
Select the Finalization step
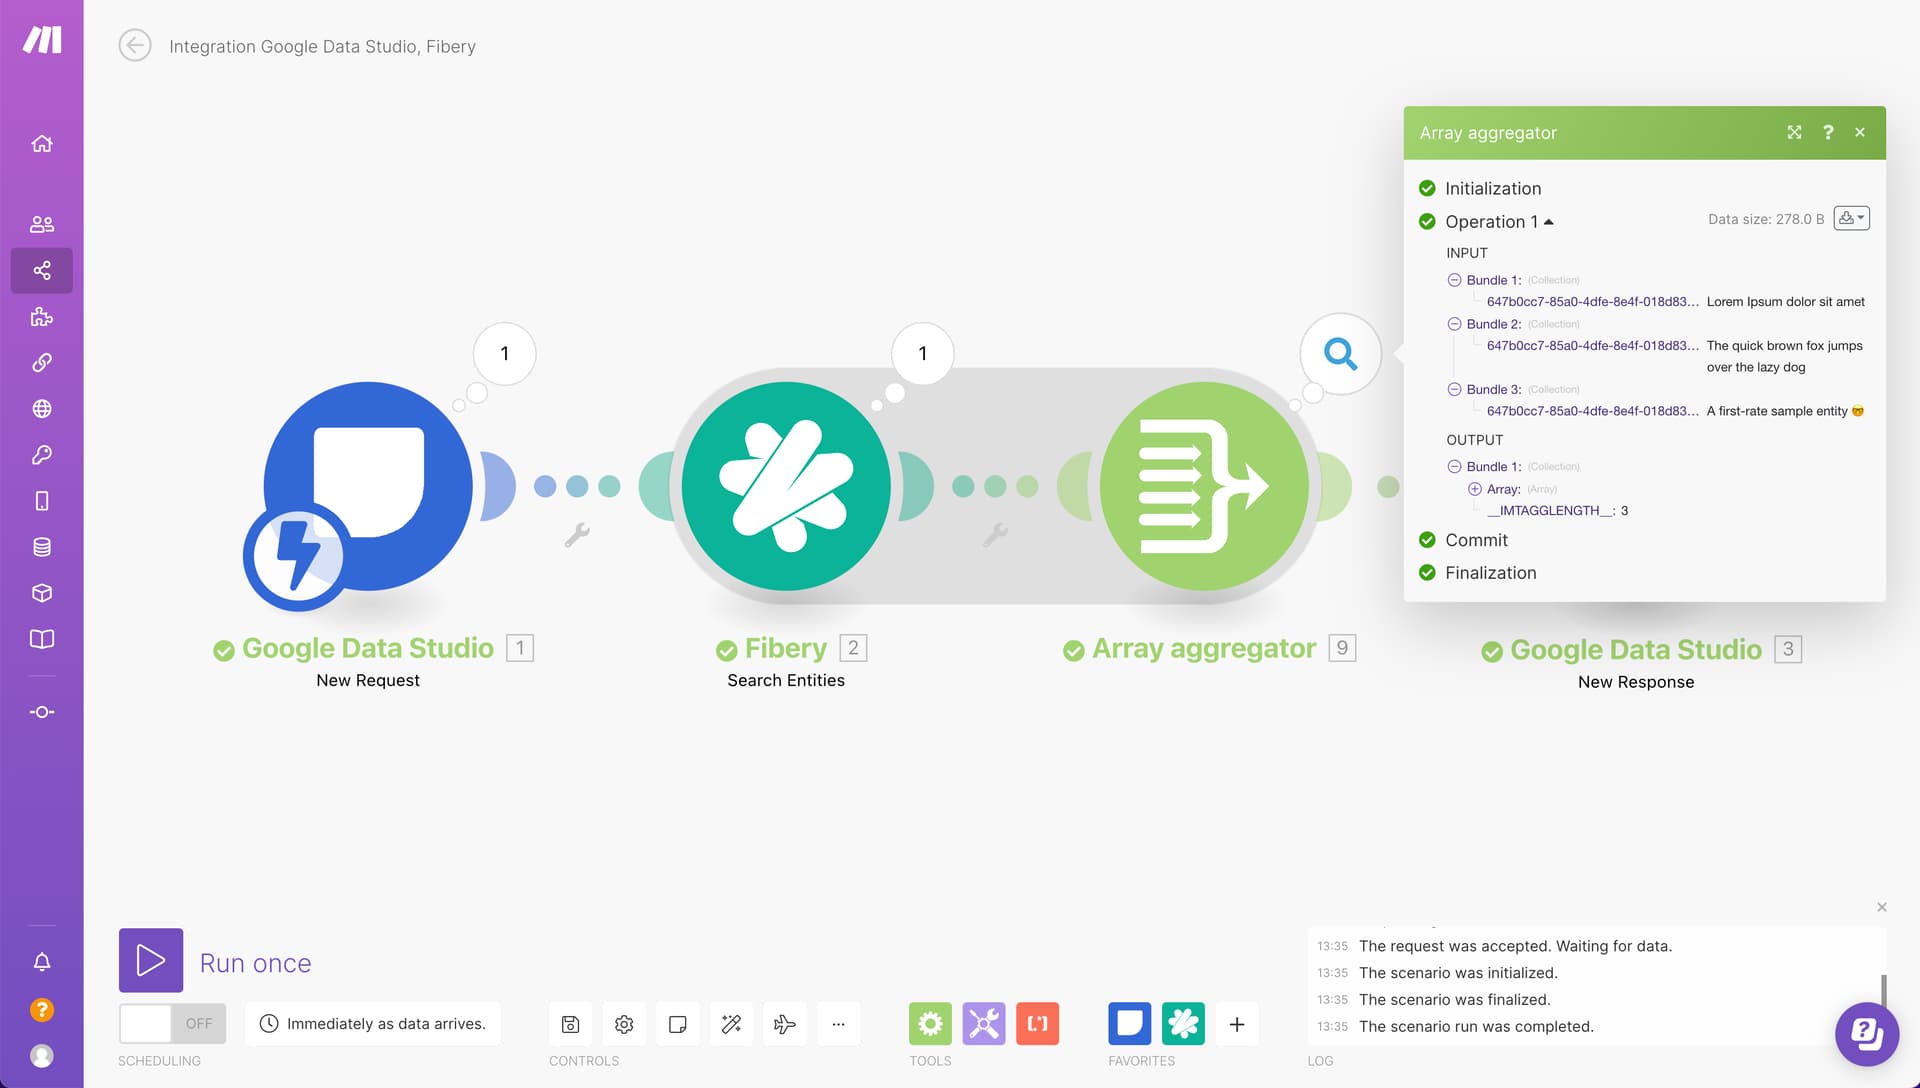pyautogui.click(x=1490, y=573)
